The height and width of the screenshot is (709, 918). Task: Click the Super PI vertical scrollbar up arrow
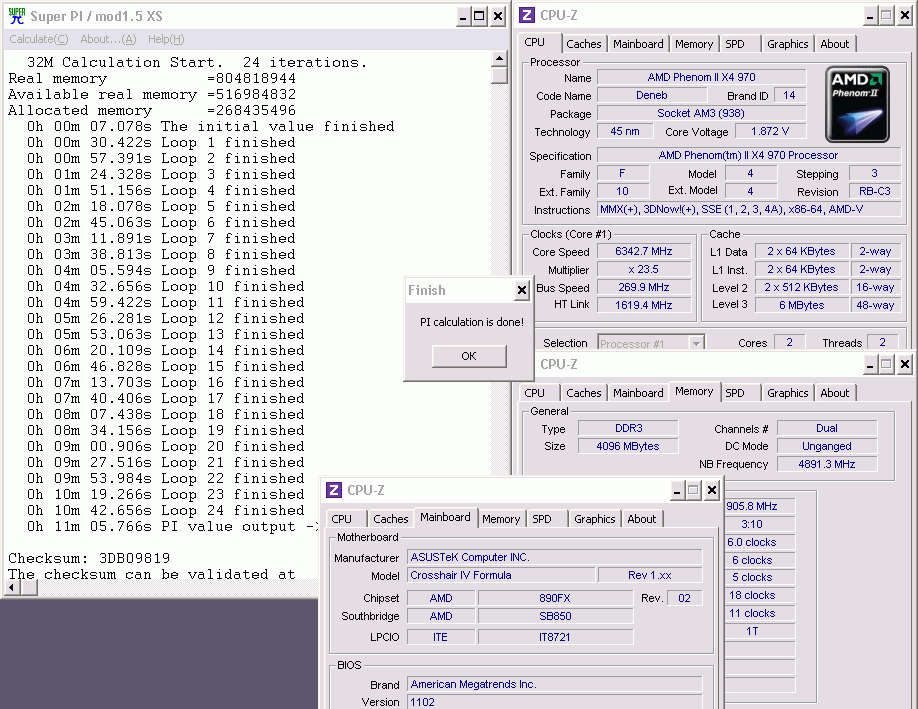tap(499, 58)
